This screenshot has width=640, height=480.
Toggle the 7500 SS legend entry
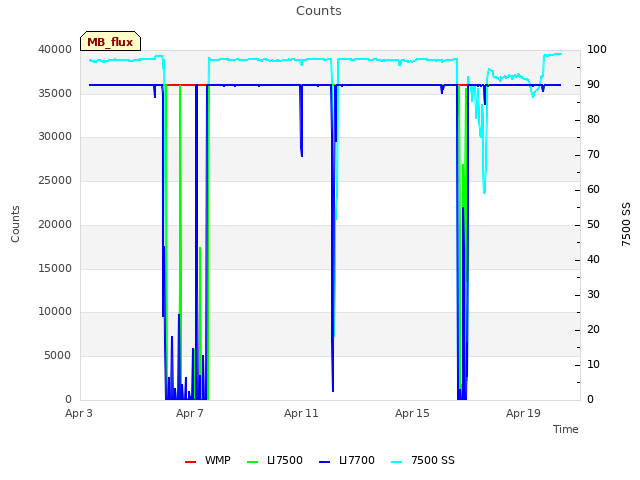pyautogui.click(x=423, y=460)
